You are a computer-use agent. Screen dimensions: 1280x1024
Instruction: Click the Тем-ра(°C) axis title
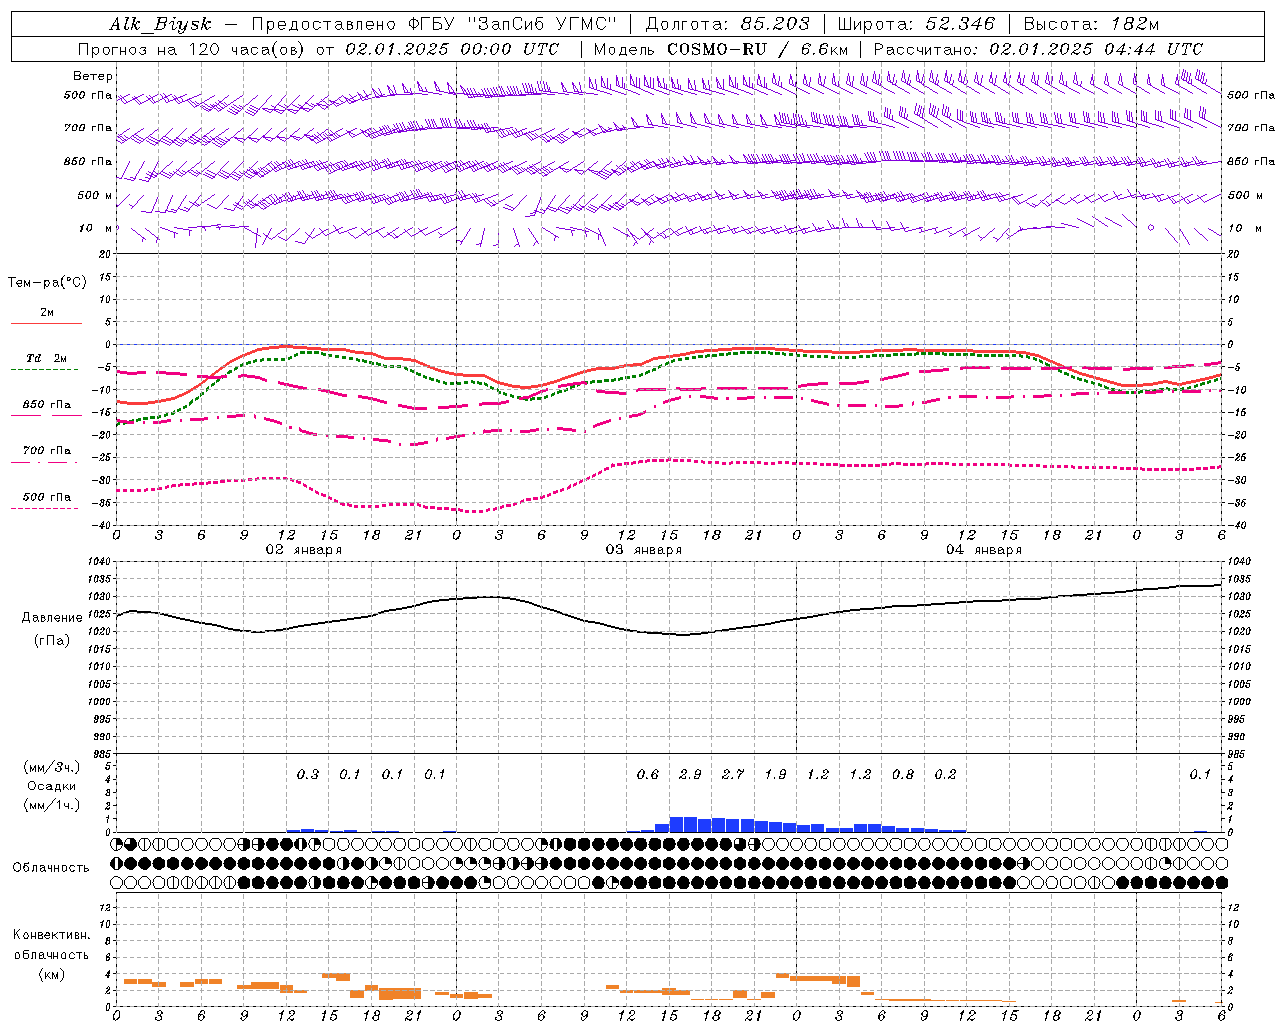click(x=47, y=283)
